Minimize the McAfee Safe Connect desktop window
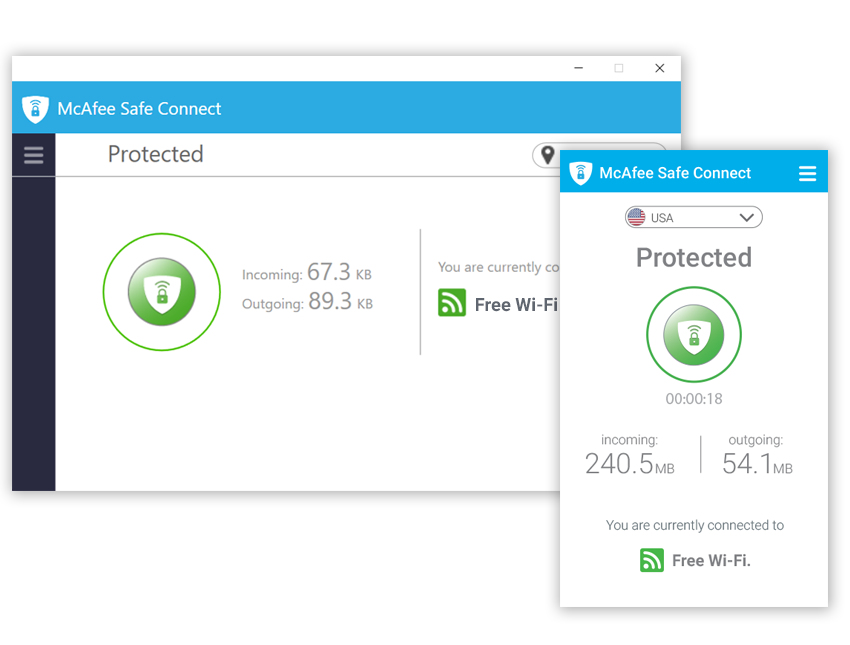Image resolution: width=850 pixels, height=645 pixels. [579, 68]
